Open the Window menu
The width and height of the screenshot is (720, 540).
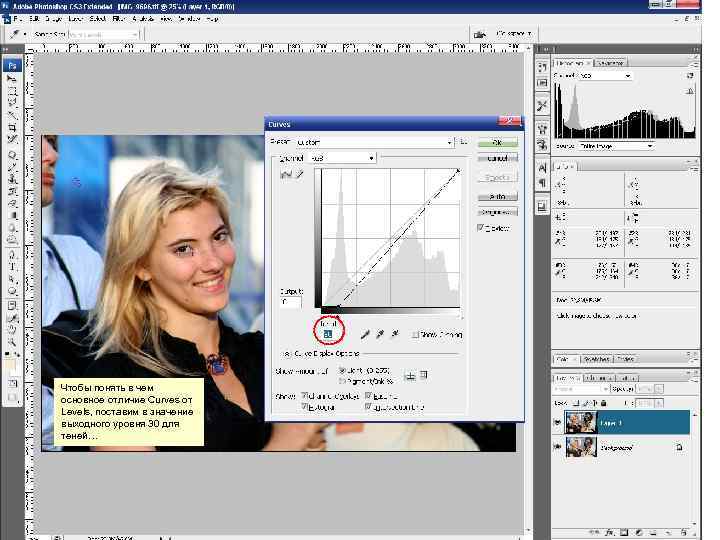188,19
